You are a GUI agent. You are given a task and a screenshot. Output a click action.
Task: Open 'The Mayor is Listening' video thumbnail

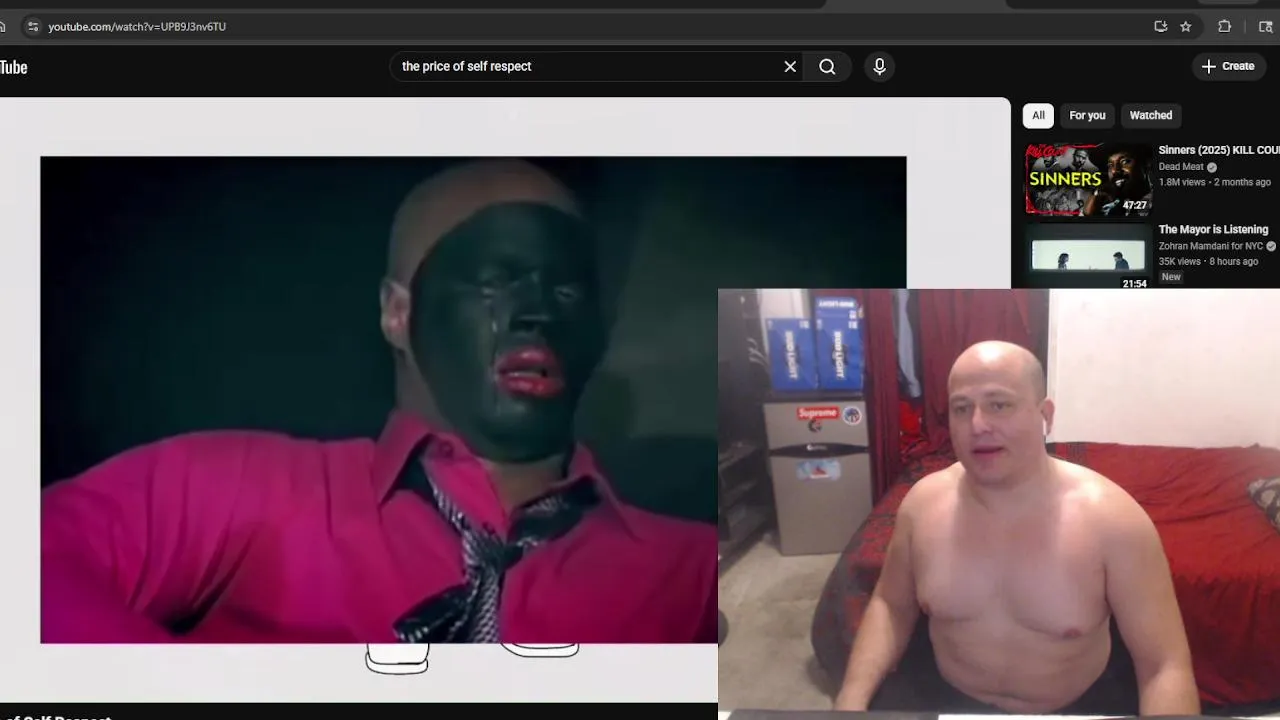1088,256
